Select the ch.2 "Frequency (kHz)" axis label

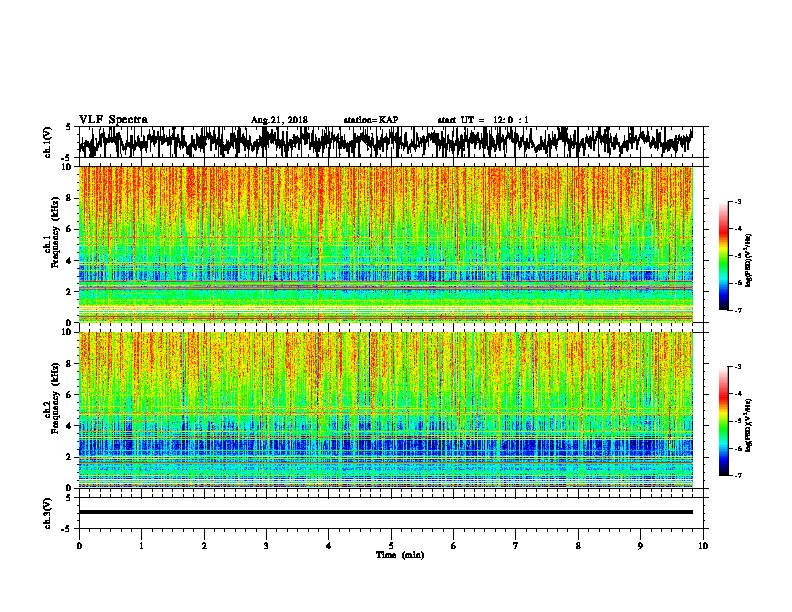(55, 398)
